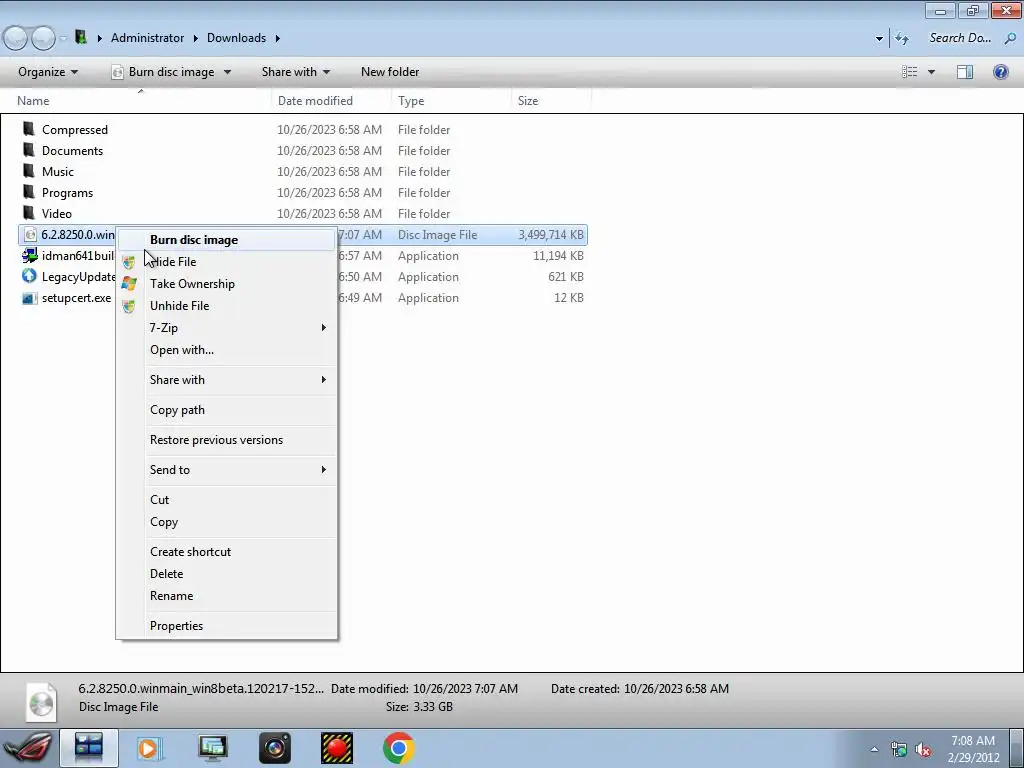This screenshot has height=768, width=1024.
Task: Expand the view options dropdown arrow
Action: (x=931, y=72)
